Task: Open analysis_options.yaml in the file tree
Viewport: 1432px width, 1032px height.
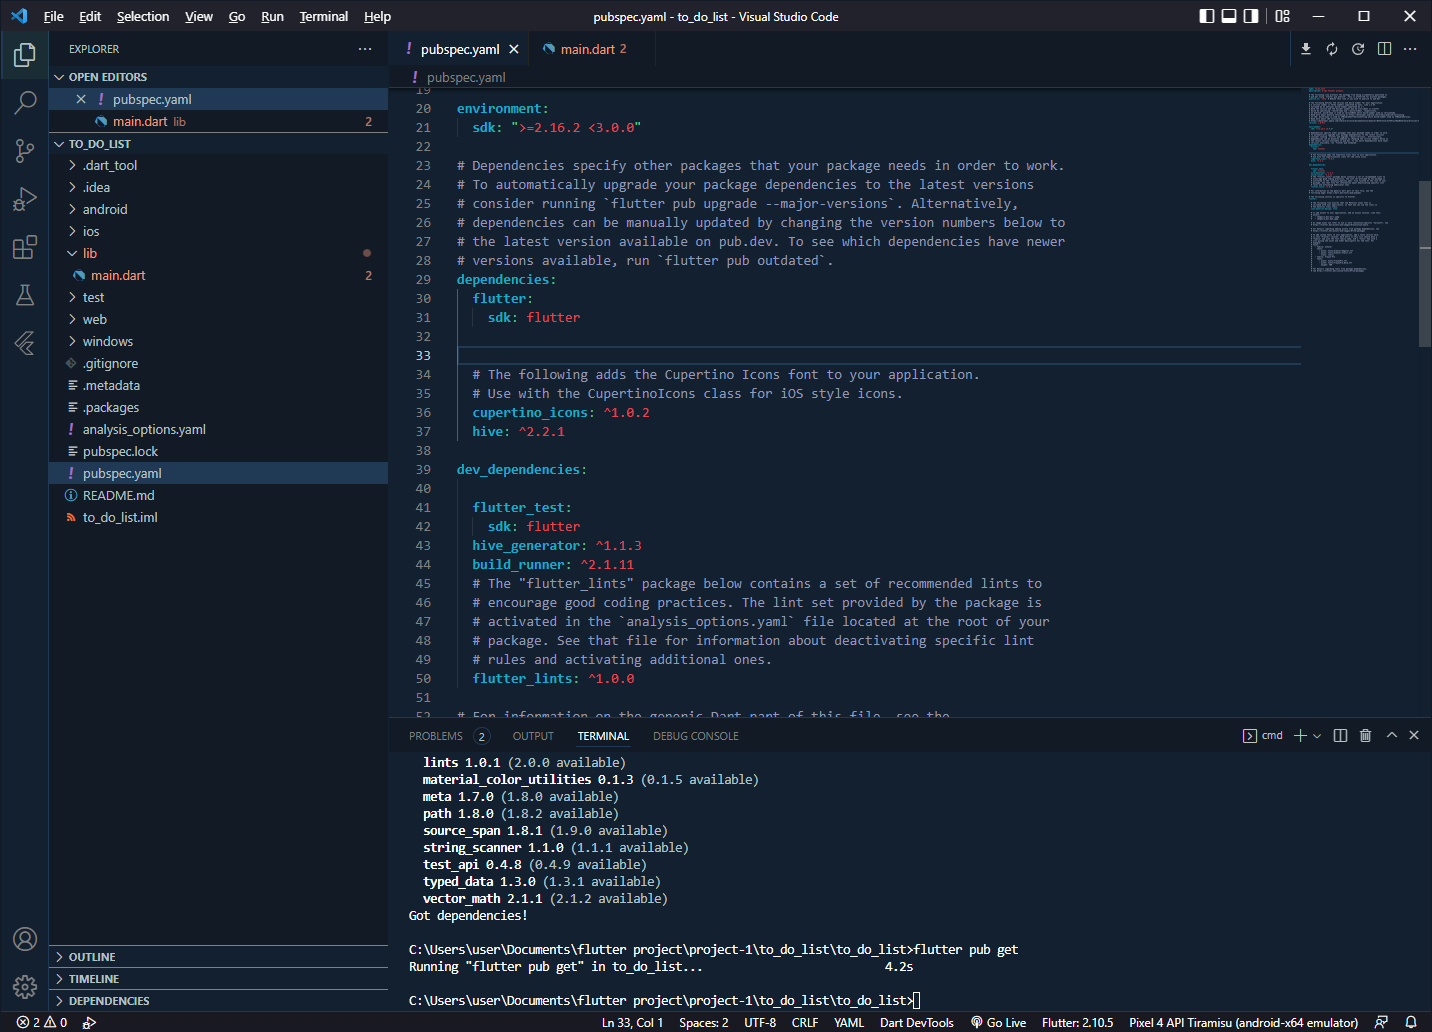Action: tap(218, 429)
